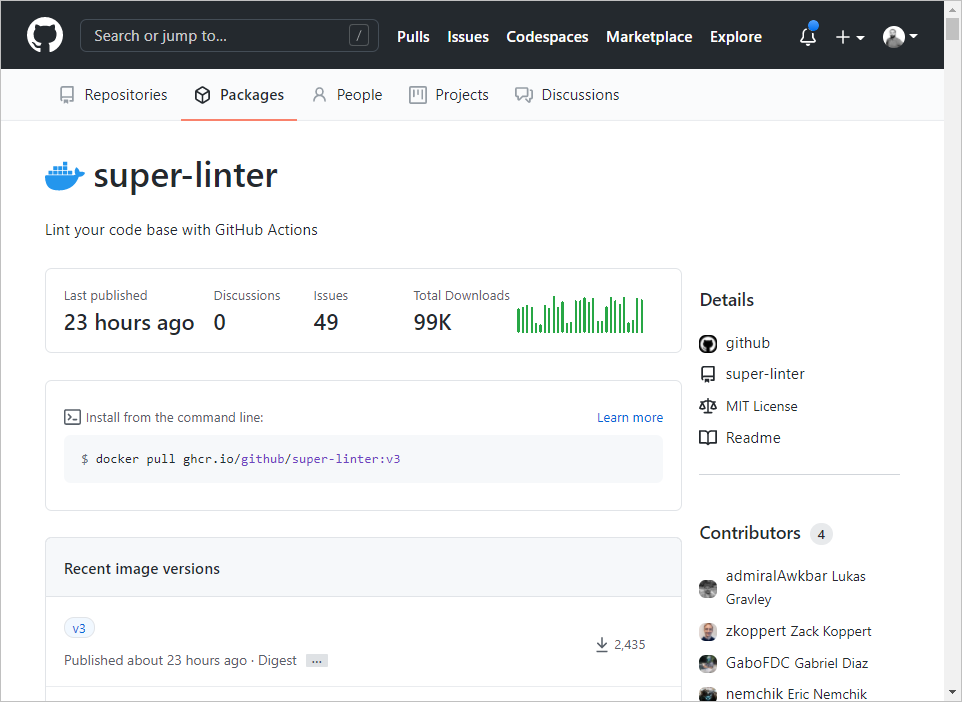Open the Learn more link
Viewport: 962px width, 702px height.
tap(629, 417)
